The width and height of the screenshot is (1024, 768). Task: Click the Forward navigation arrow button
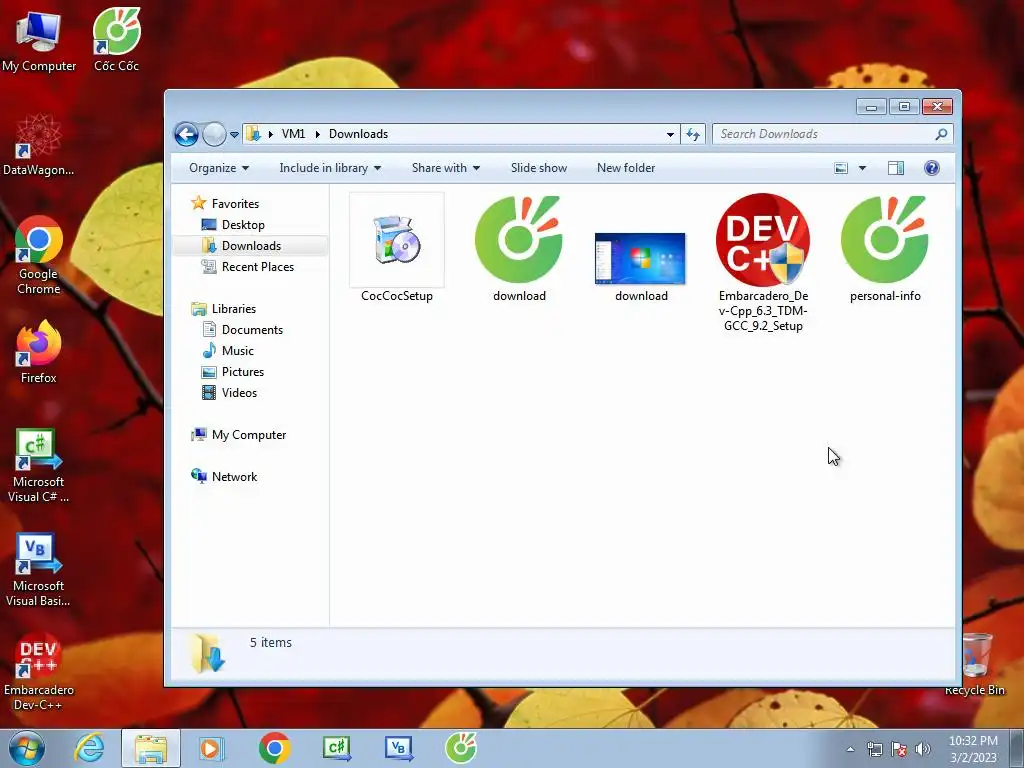click(x=214, y=135)
